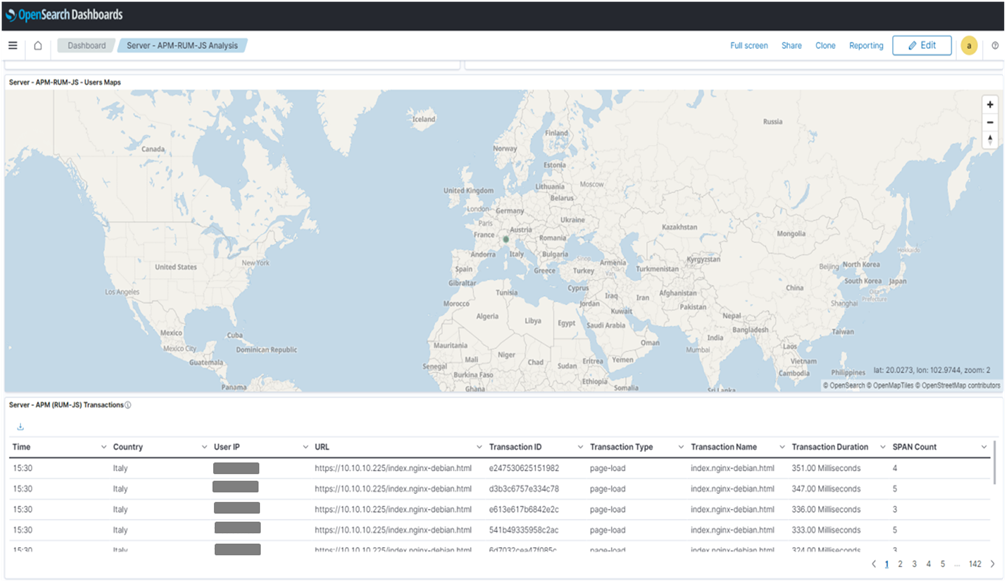This screenshot has height=582, width=1006.
Task: Go to home via house icon
Action: 38,46
